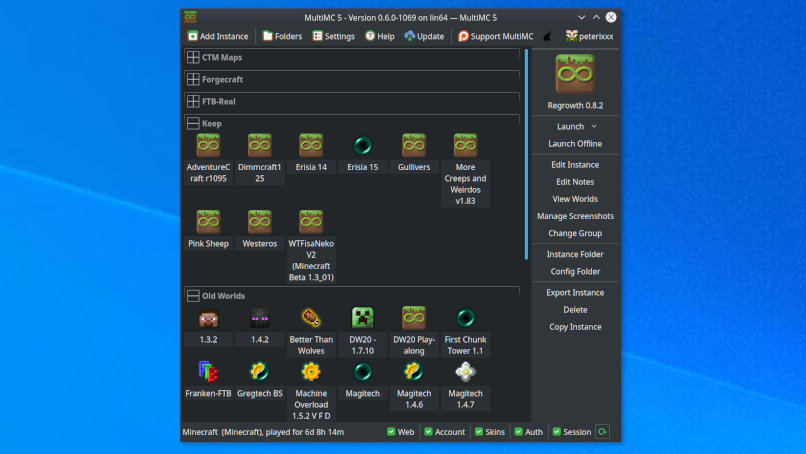Click the Web status checkmark
806x454 pixels.
(391, 431)
